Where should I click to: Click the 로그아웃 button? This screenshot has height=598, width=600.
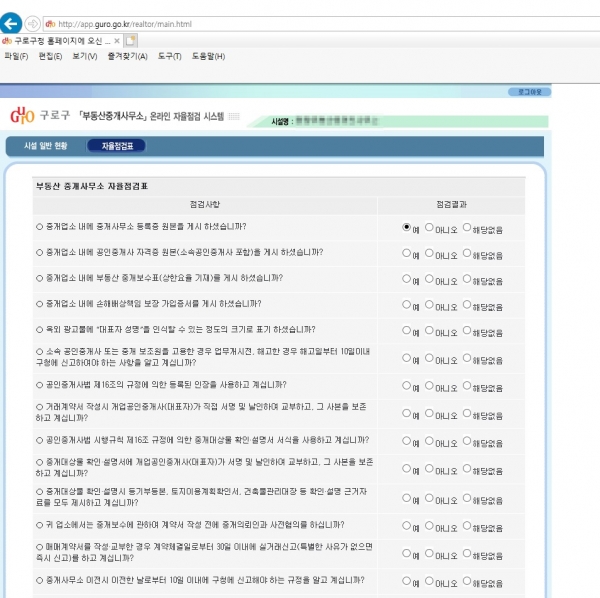(530, 92)
